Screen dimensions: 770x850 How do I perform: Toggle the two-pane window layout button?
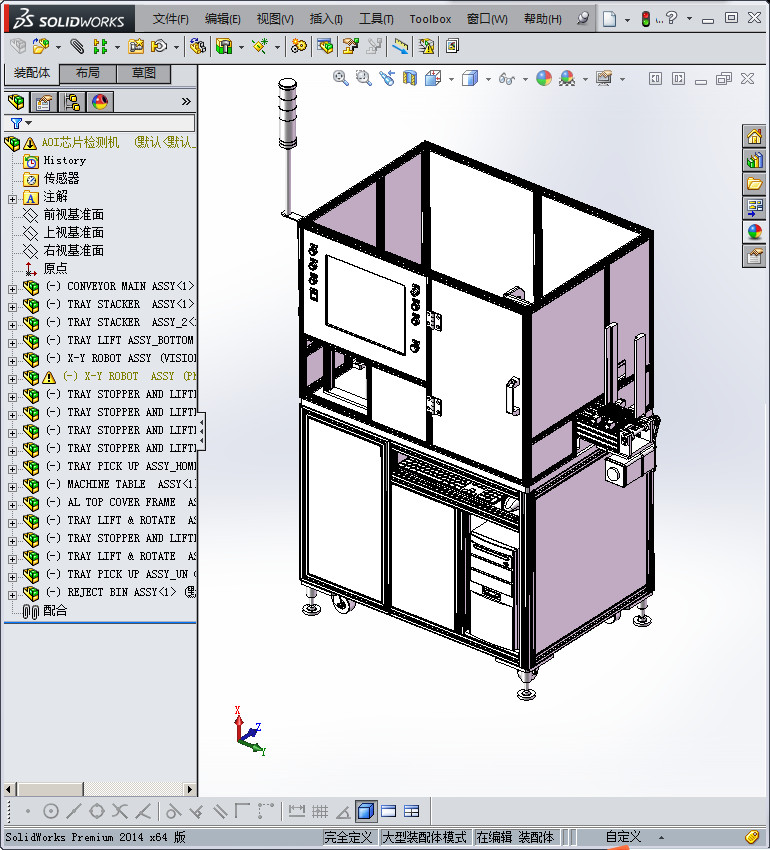click(x=389, y=812)
